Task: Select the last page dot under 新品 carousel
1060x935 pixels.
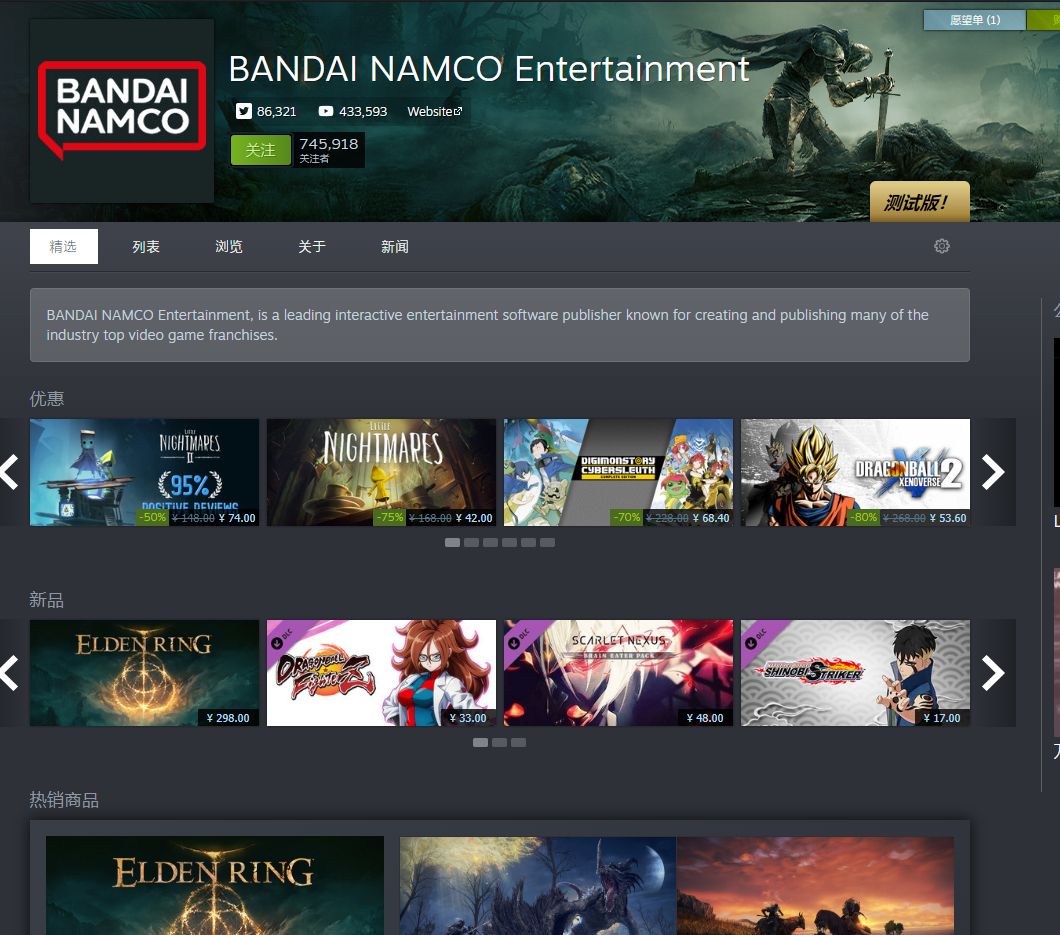Action: (519, 742)
